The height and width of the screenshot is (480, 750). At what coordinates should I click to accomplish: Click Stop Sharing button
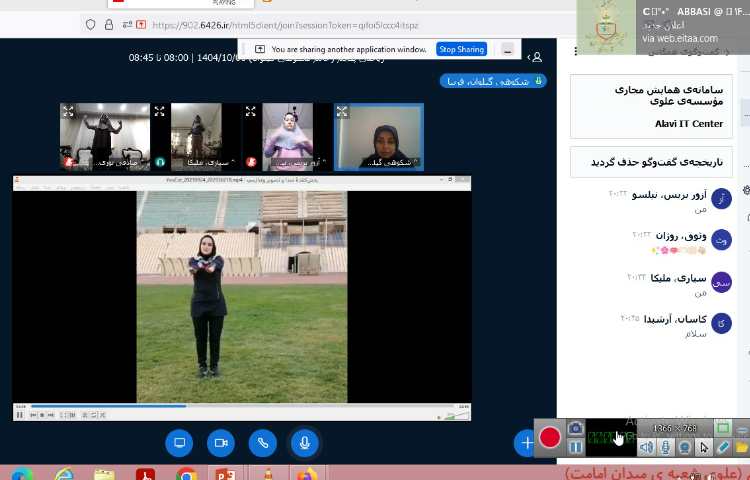point(462,49)
